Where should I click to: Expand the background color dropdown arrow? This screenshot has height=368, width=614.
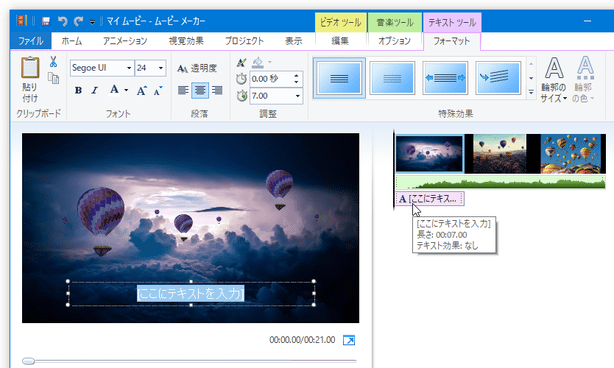(270, 62)
